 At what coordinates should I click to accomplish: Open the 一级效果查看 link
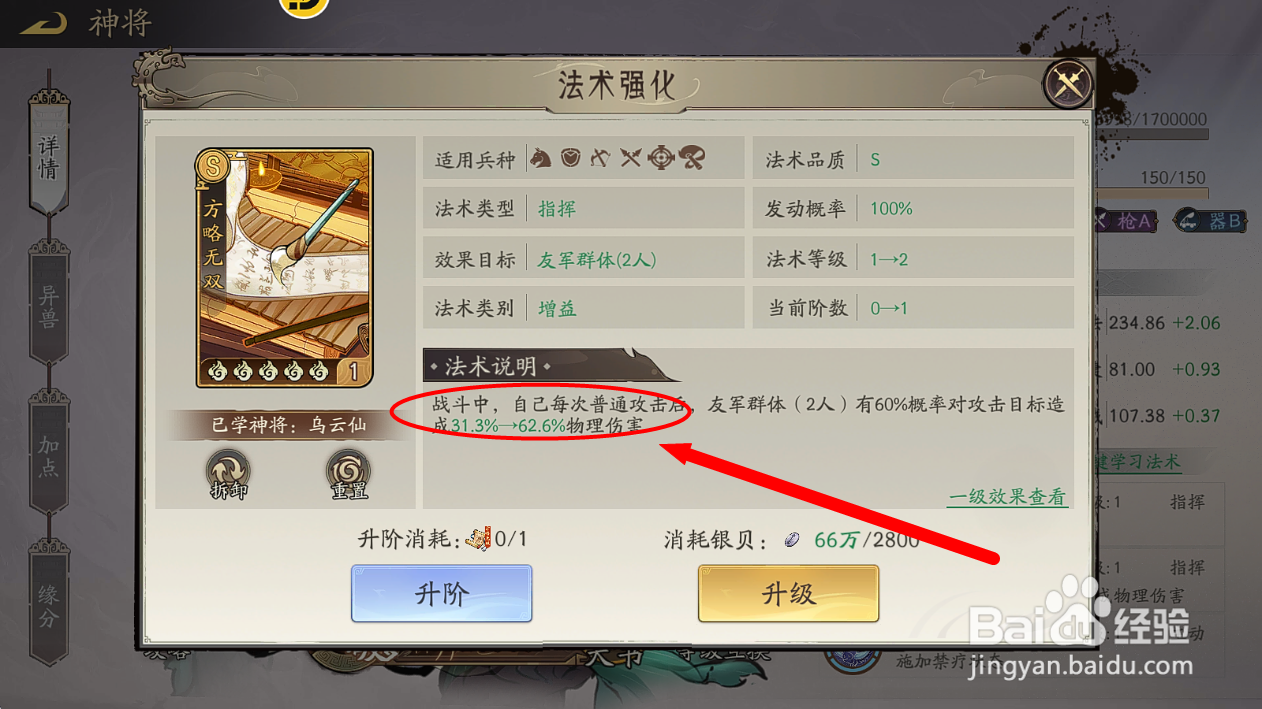pyautogui.click(x=1007, y=497)
